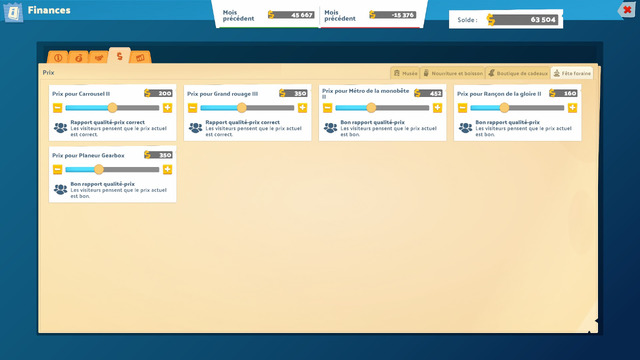Increase price for Planeur Gearbox
This screenshot has width=640, height=360.
[x=167, y=169]
